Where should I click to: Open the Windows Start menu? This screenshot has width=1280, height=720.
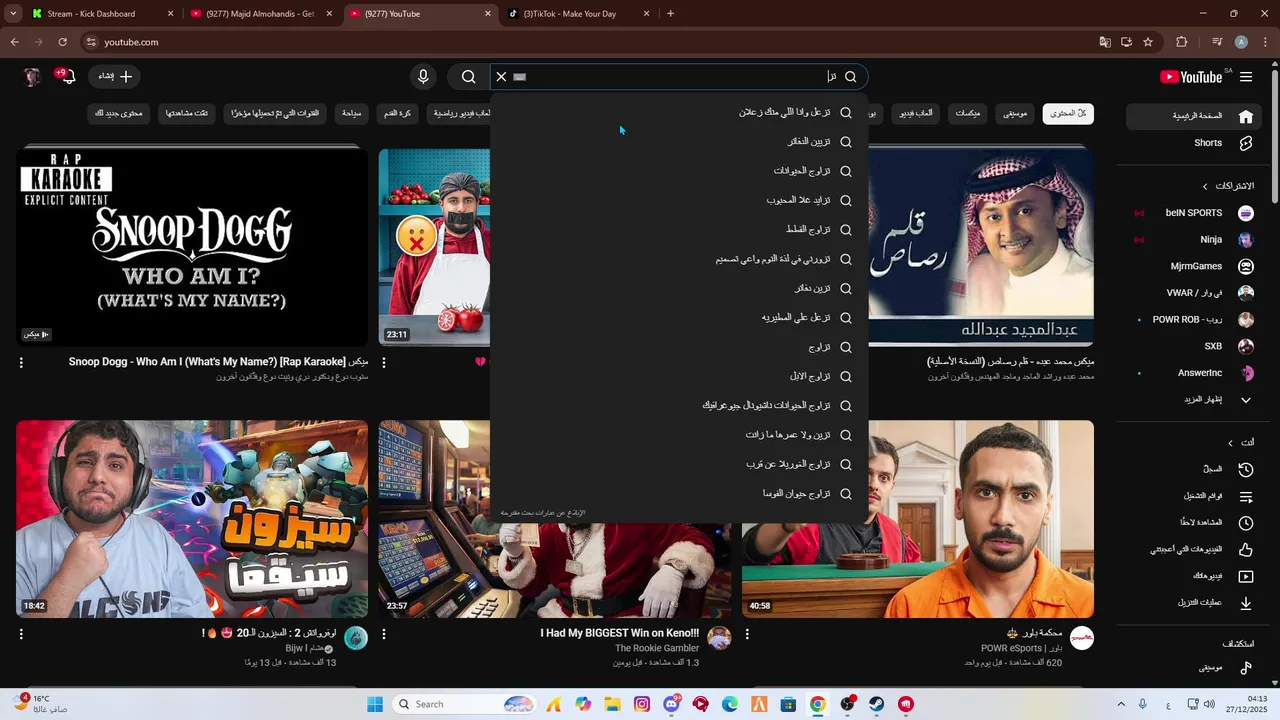375,704
